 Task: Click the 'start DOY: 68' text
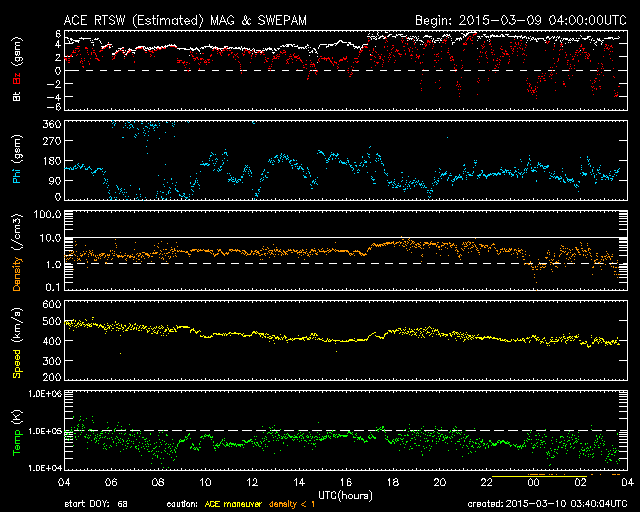(x=96, y=505)
